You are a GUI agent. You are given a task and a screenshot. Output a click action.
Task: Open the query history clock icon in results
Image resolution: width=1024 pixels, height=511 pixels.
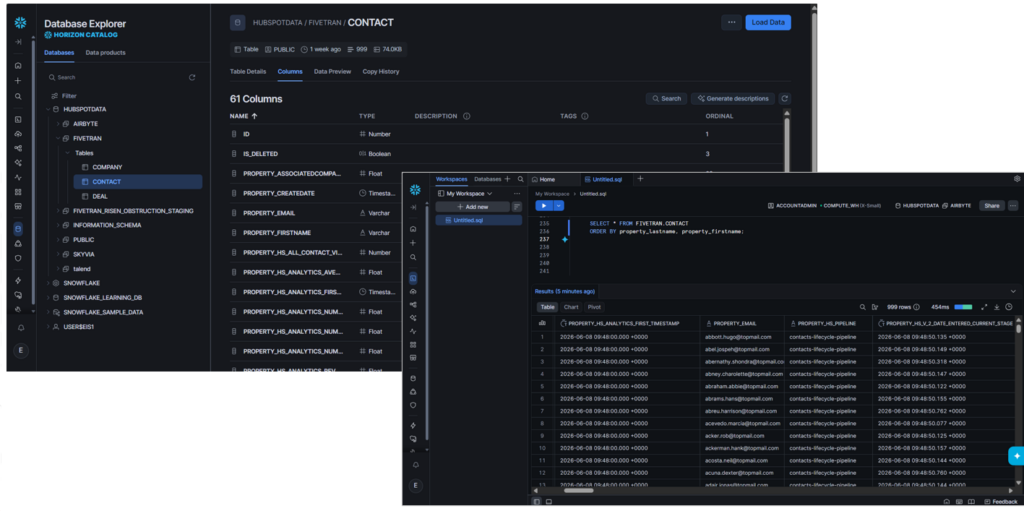pos(1009,307)
